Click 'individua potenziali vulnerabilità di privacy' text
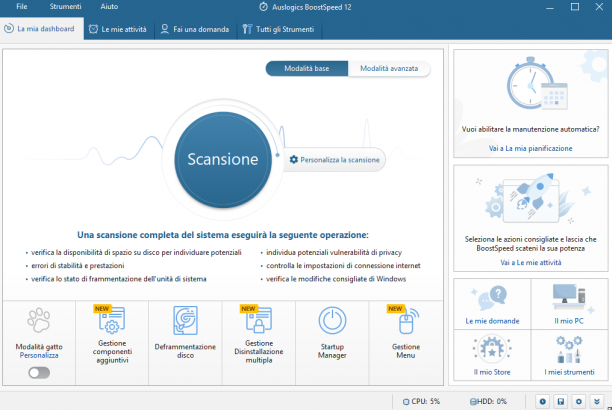Screen dimensions: 612x410 [334, 253]
